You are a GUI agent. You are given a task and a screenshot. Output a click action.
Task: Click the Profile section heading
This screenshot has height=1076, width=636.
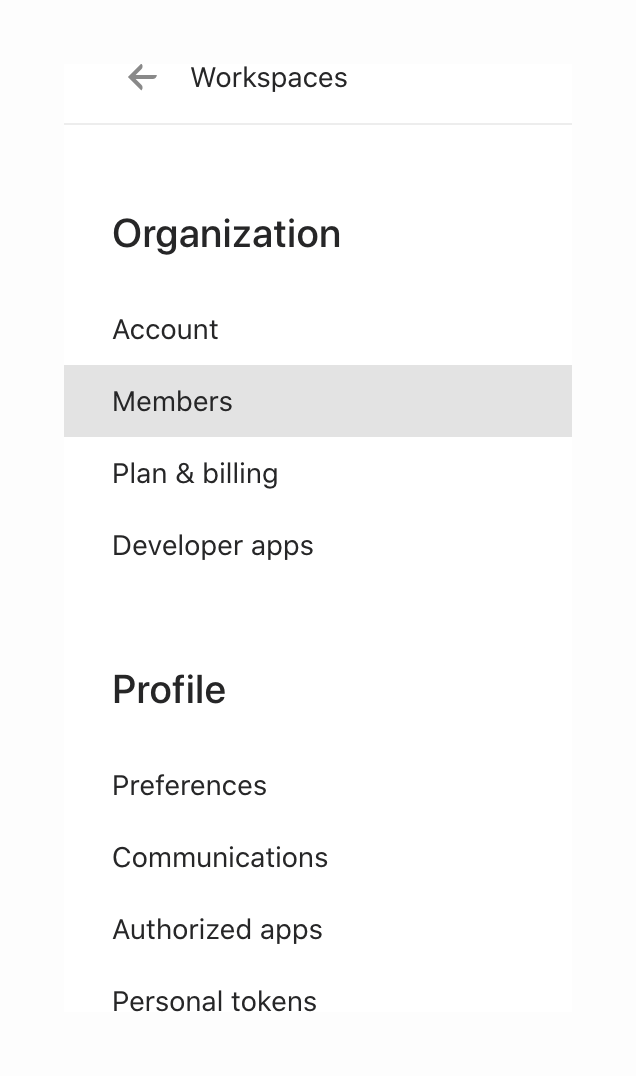(x=168, y=689)
